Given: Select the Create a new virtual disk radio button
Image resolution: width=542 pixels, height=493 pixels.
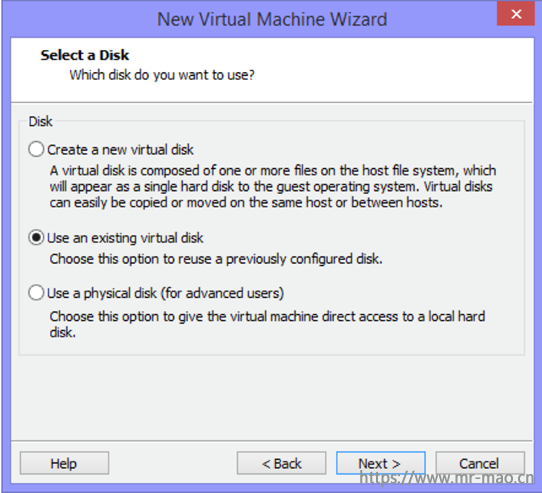Looking at the screenshot, I should point(36,150).
